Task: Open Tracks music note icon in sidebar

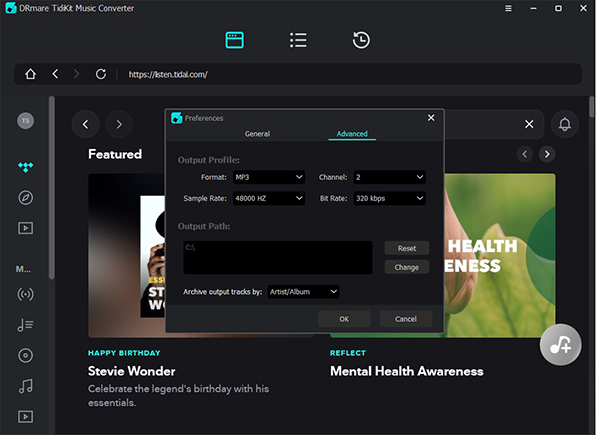Action: point(25,386)
